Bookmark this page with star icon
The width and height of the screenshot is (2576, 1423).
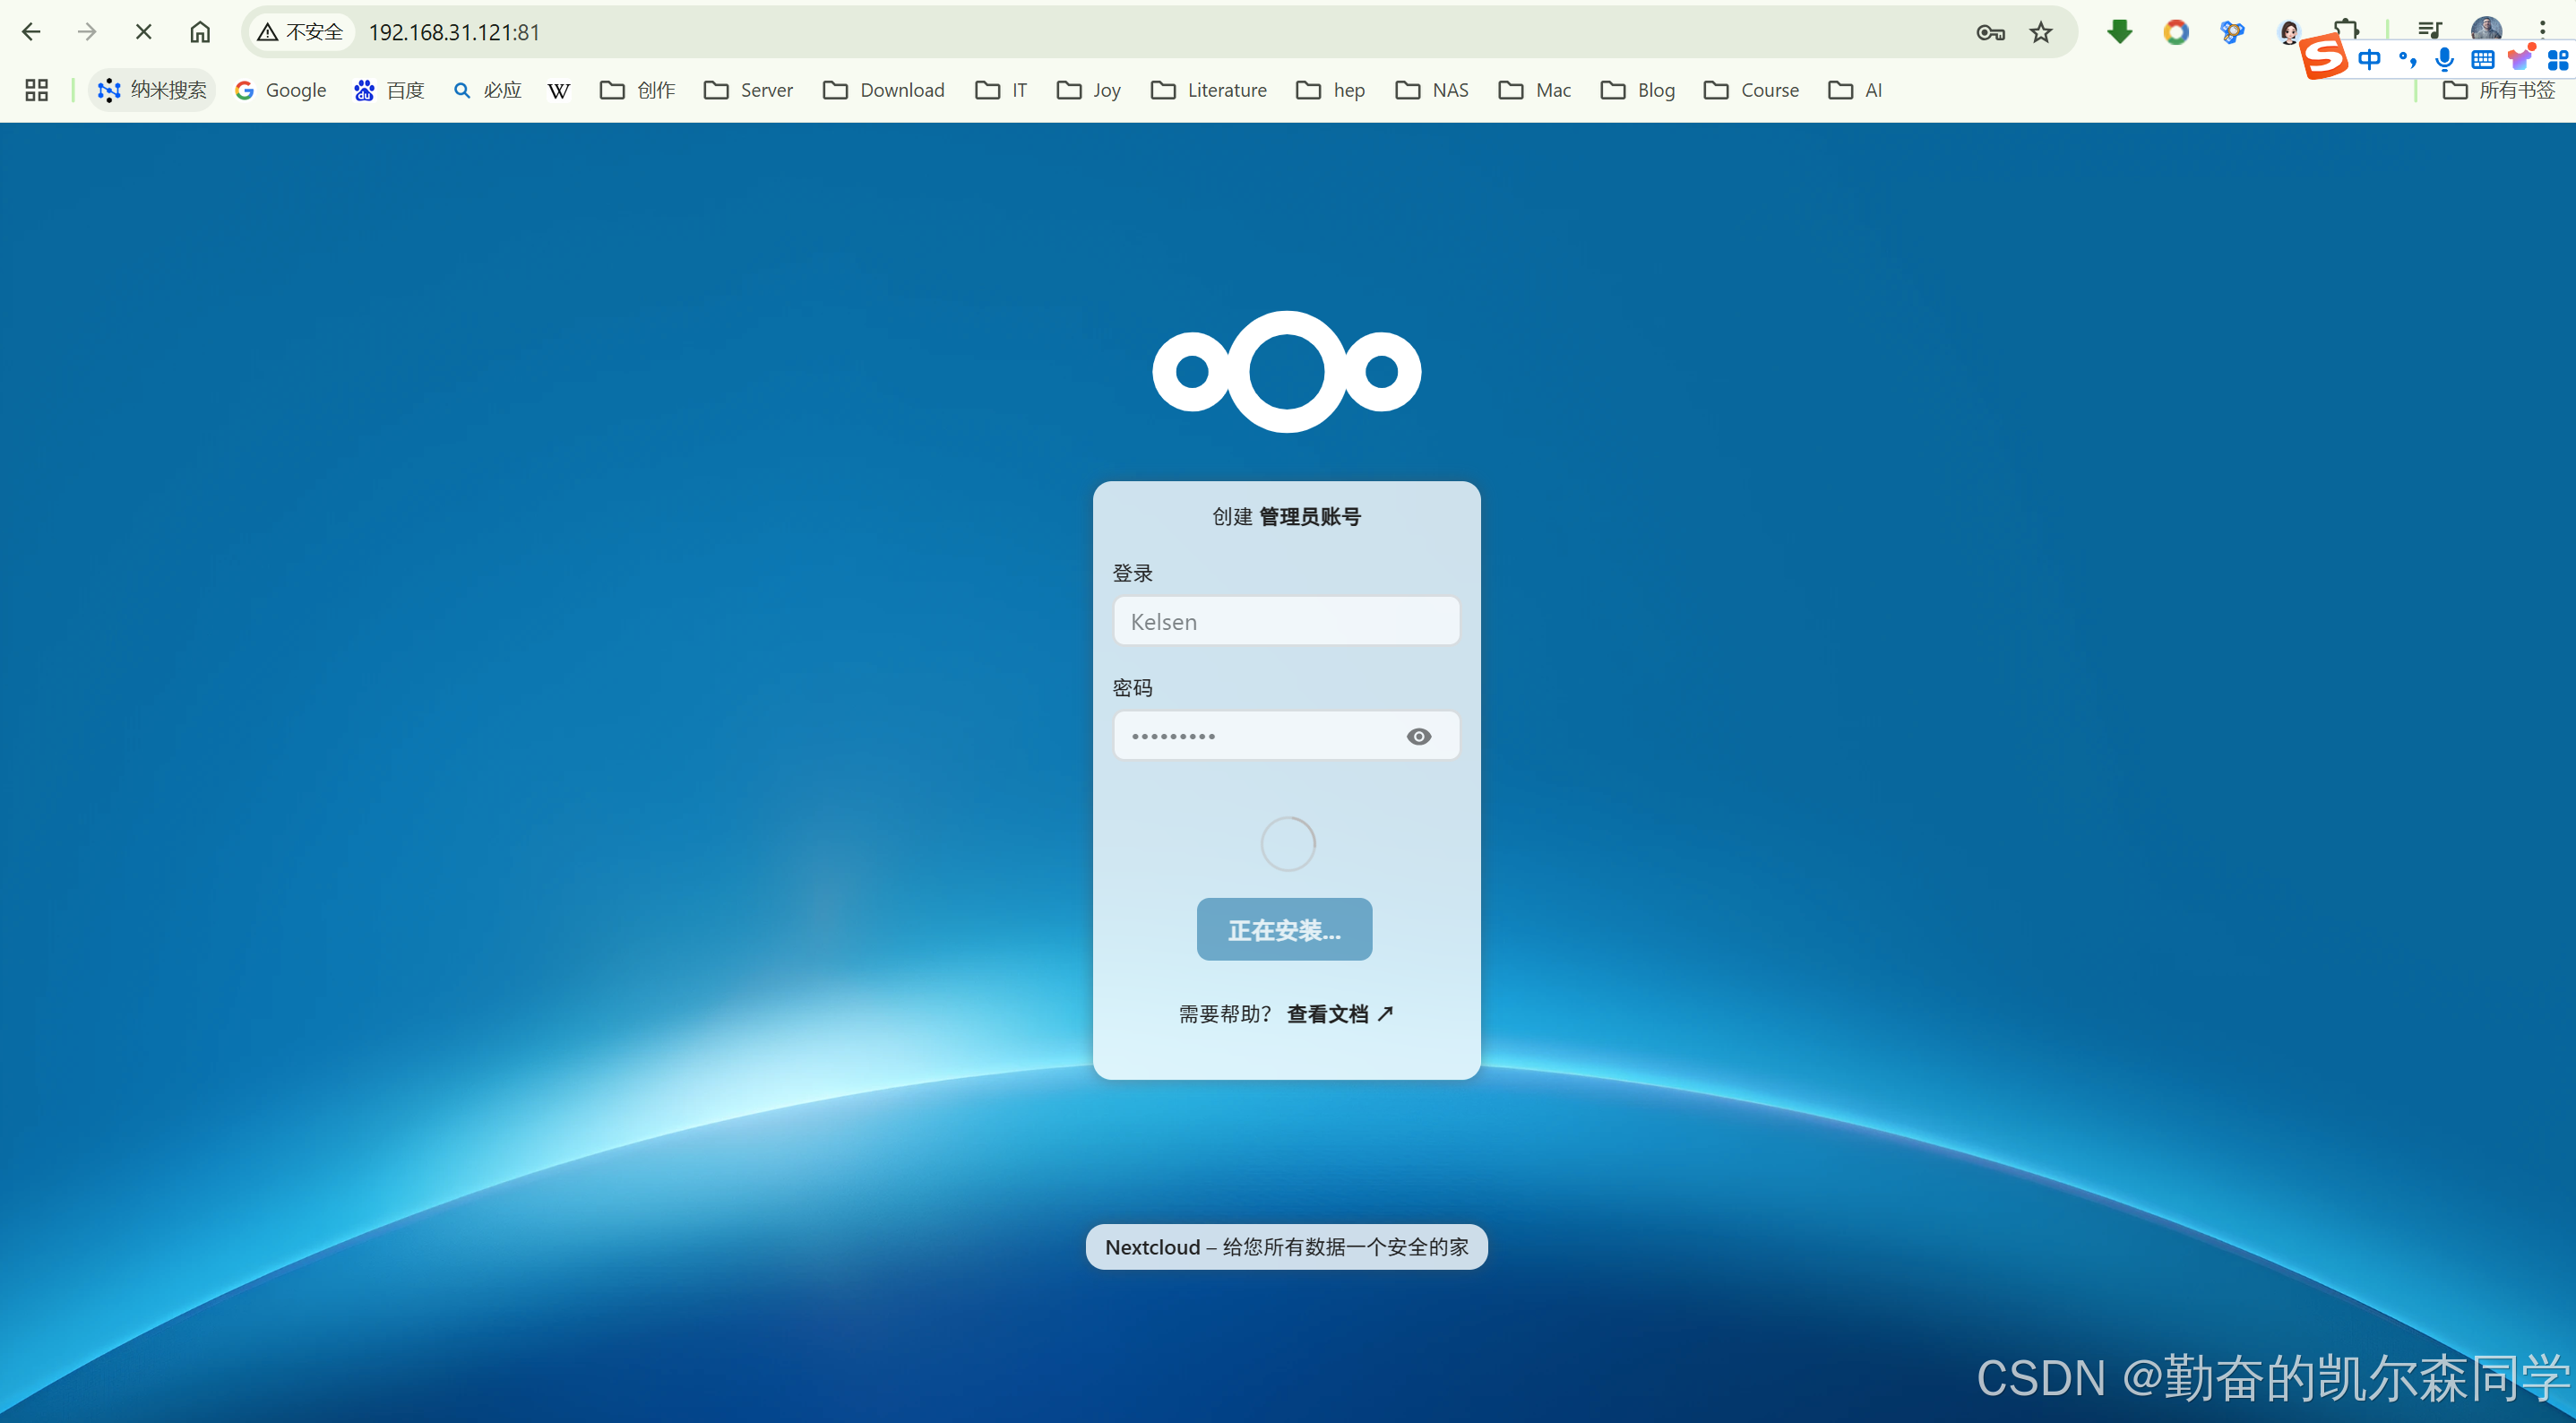pyautogui.click(x=2041, y=32)
